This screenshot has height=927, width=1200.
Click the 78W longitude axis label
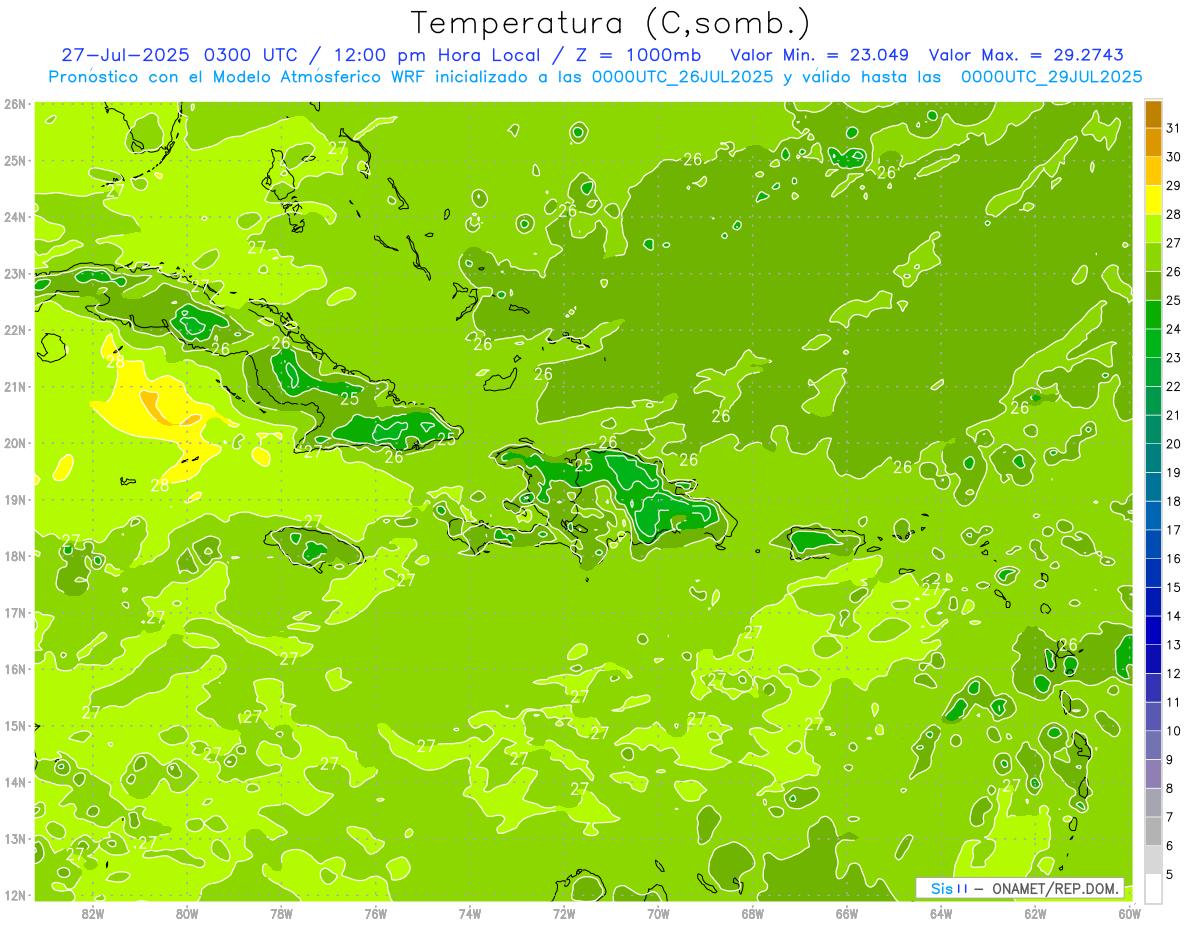pyautogui.click(x=281, y=912)
